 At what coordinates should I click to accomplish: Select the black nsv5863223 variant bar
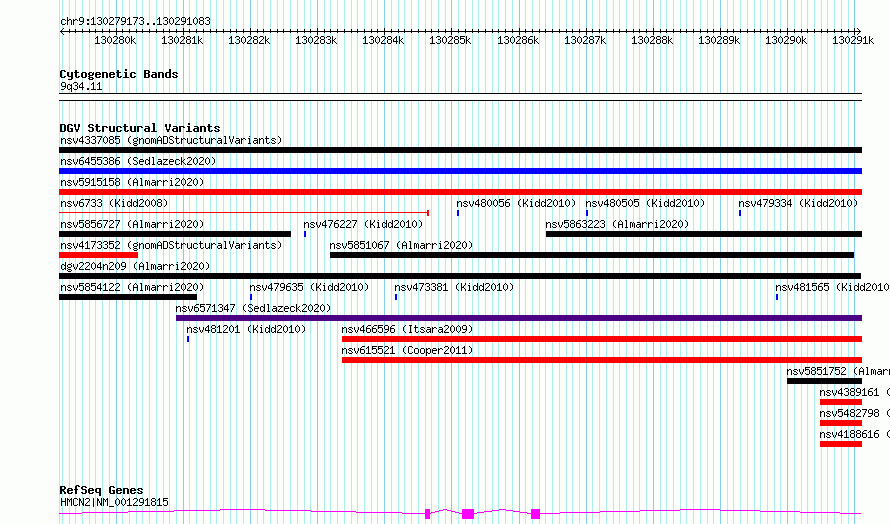704,234
